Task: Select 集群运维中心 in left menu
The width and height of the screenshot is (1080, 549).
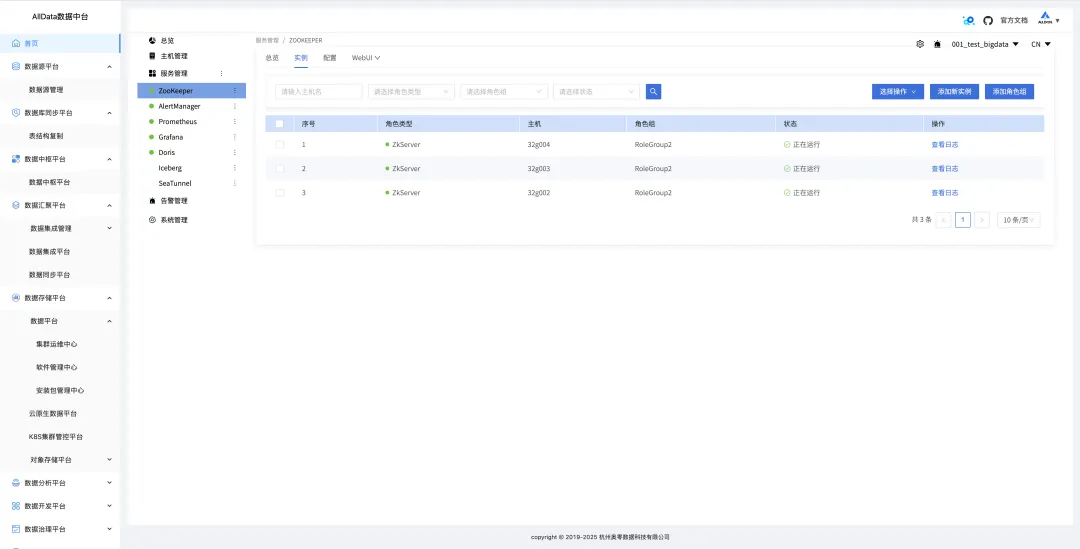Action: click(56, 344)
